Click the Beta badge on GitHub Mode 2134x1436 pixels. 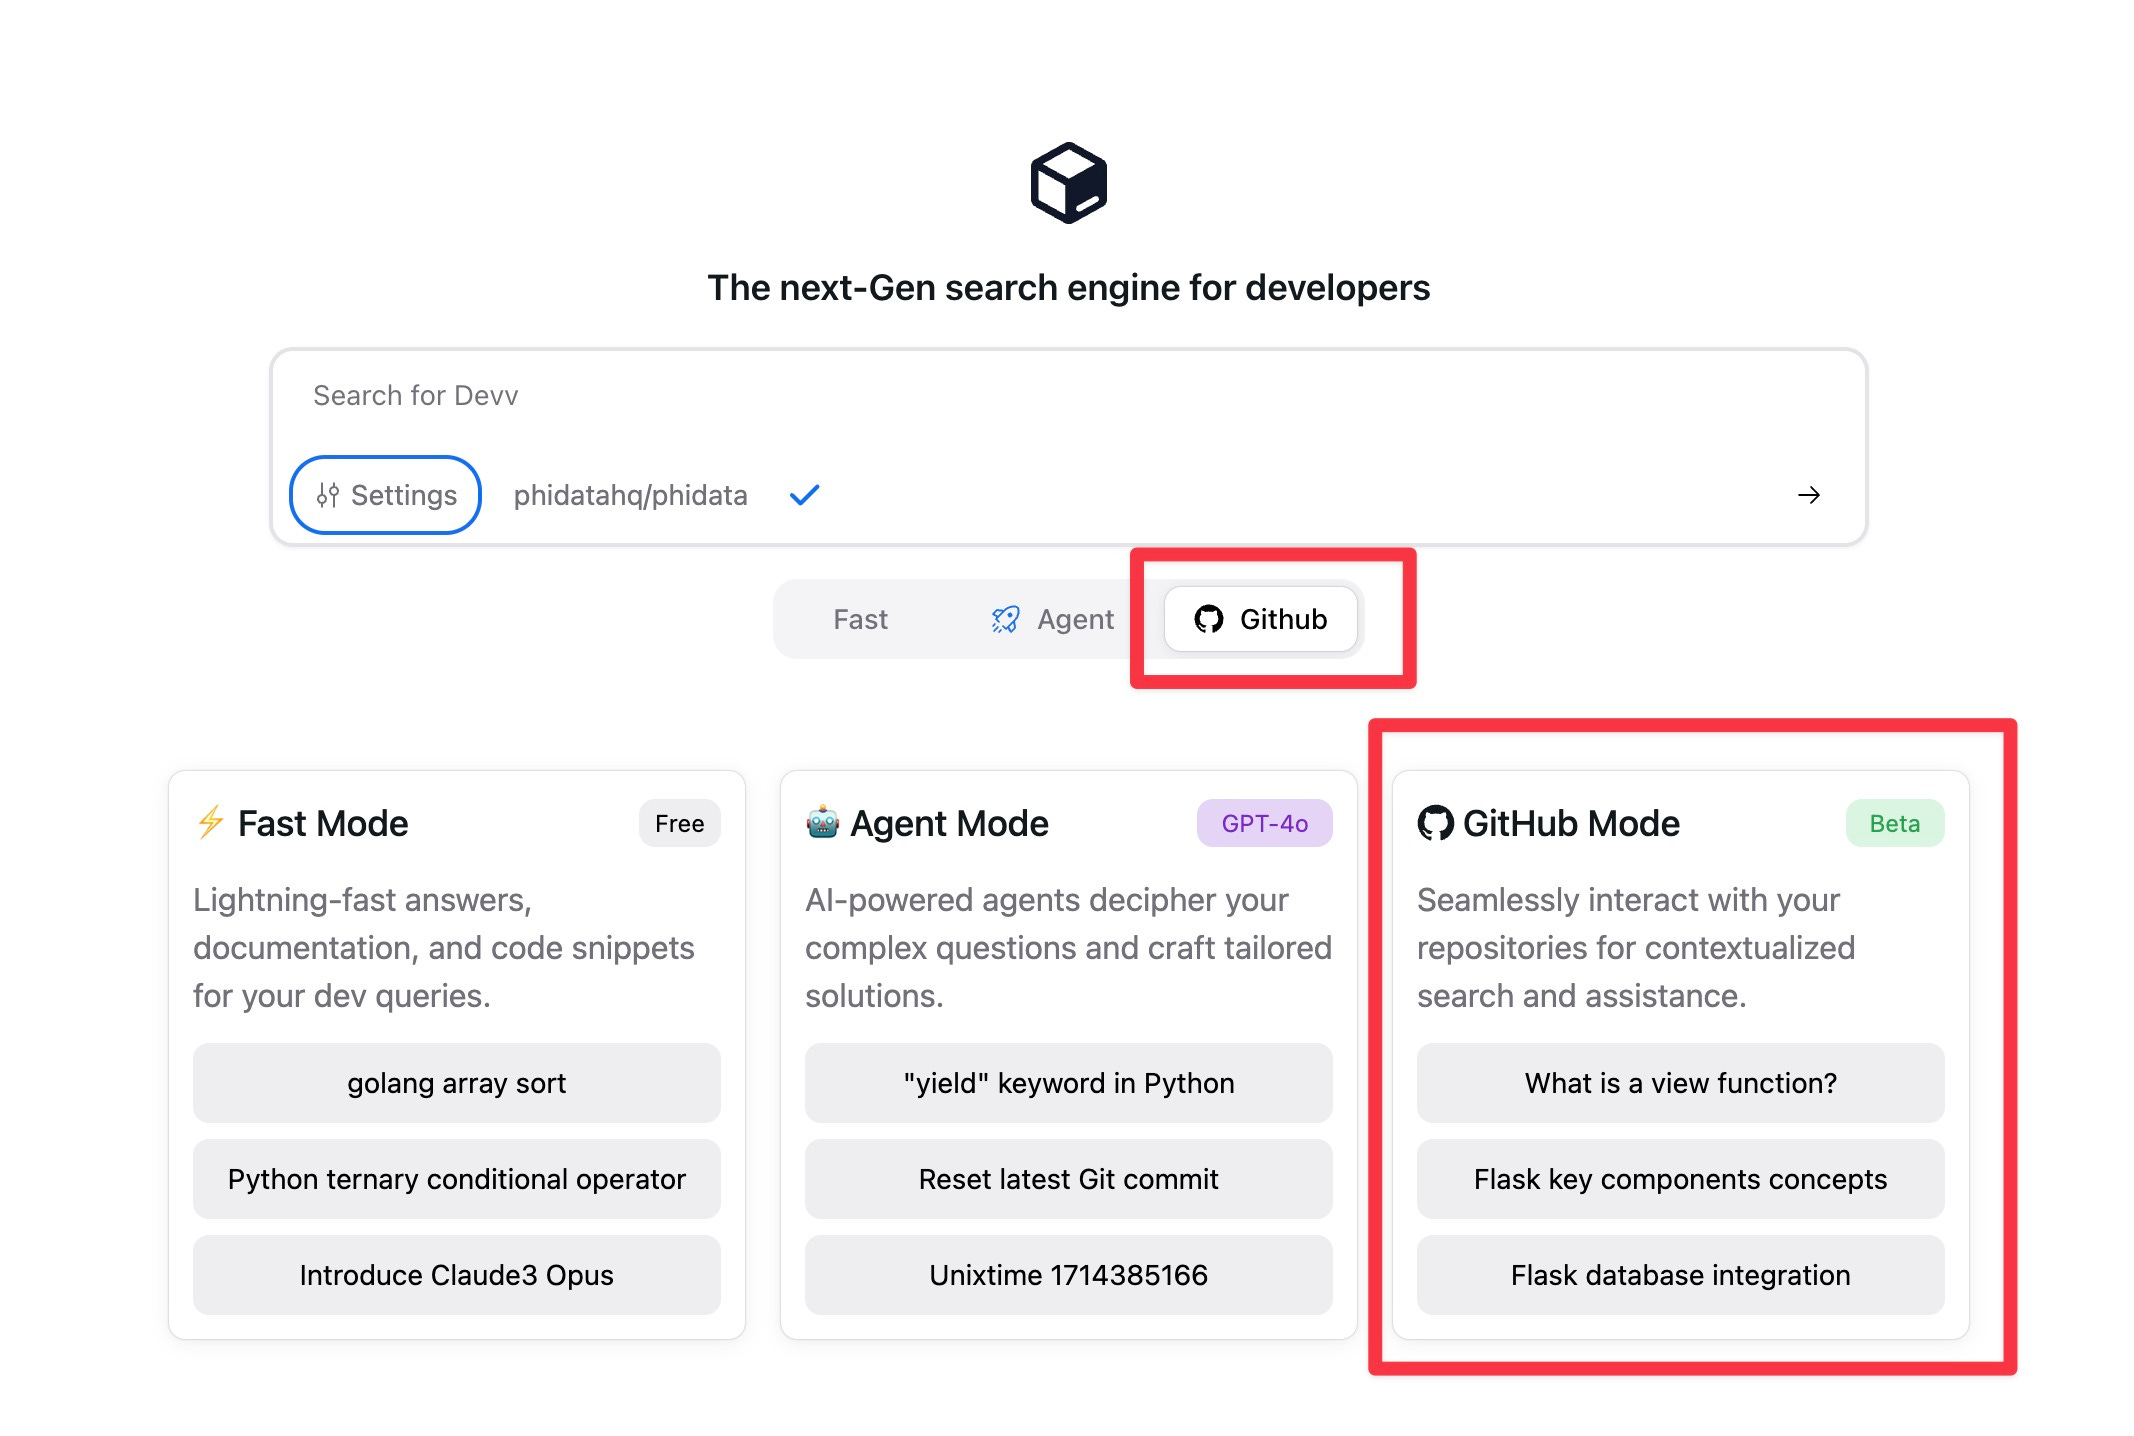point(1894,823)
